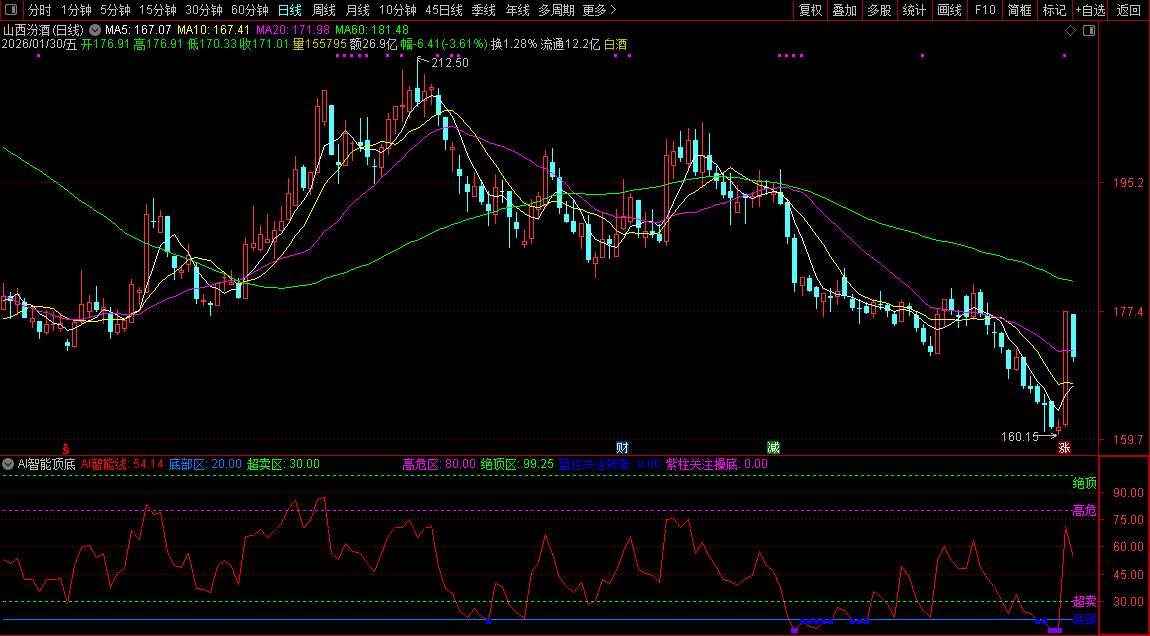1150x636 pixels.
Task: Expand the AI智能顶底 indicator dropdown arrow
Action: [x=8, y=464]
